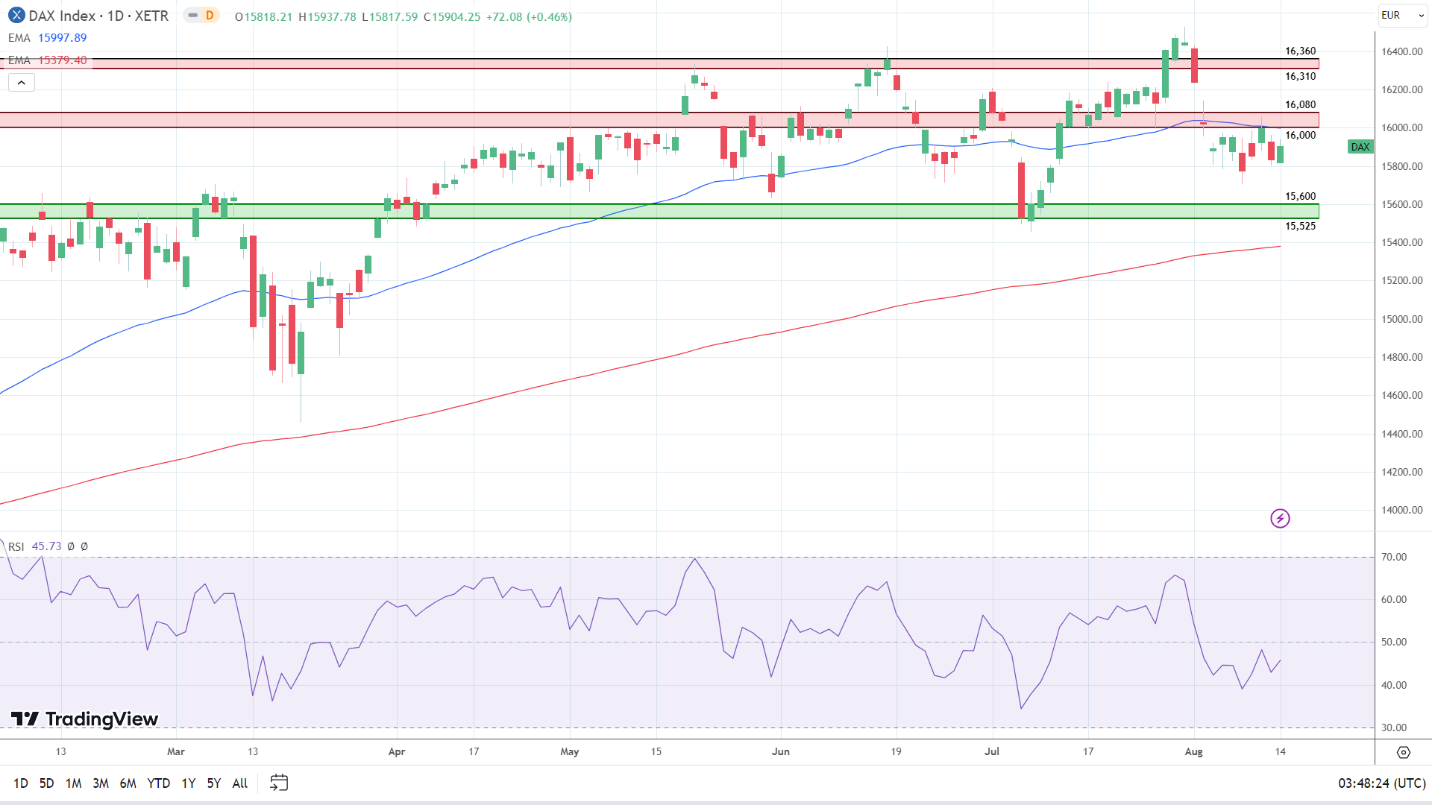Click the Jun label on time axis

pos(781,751)
